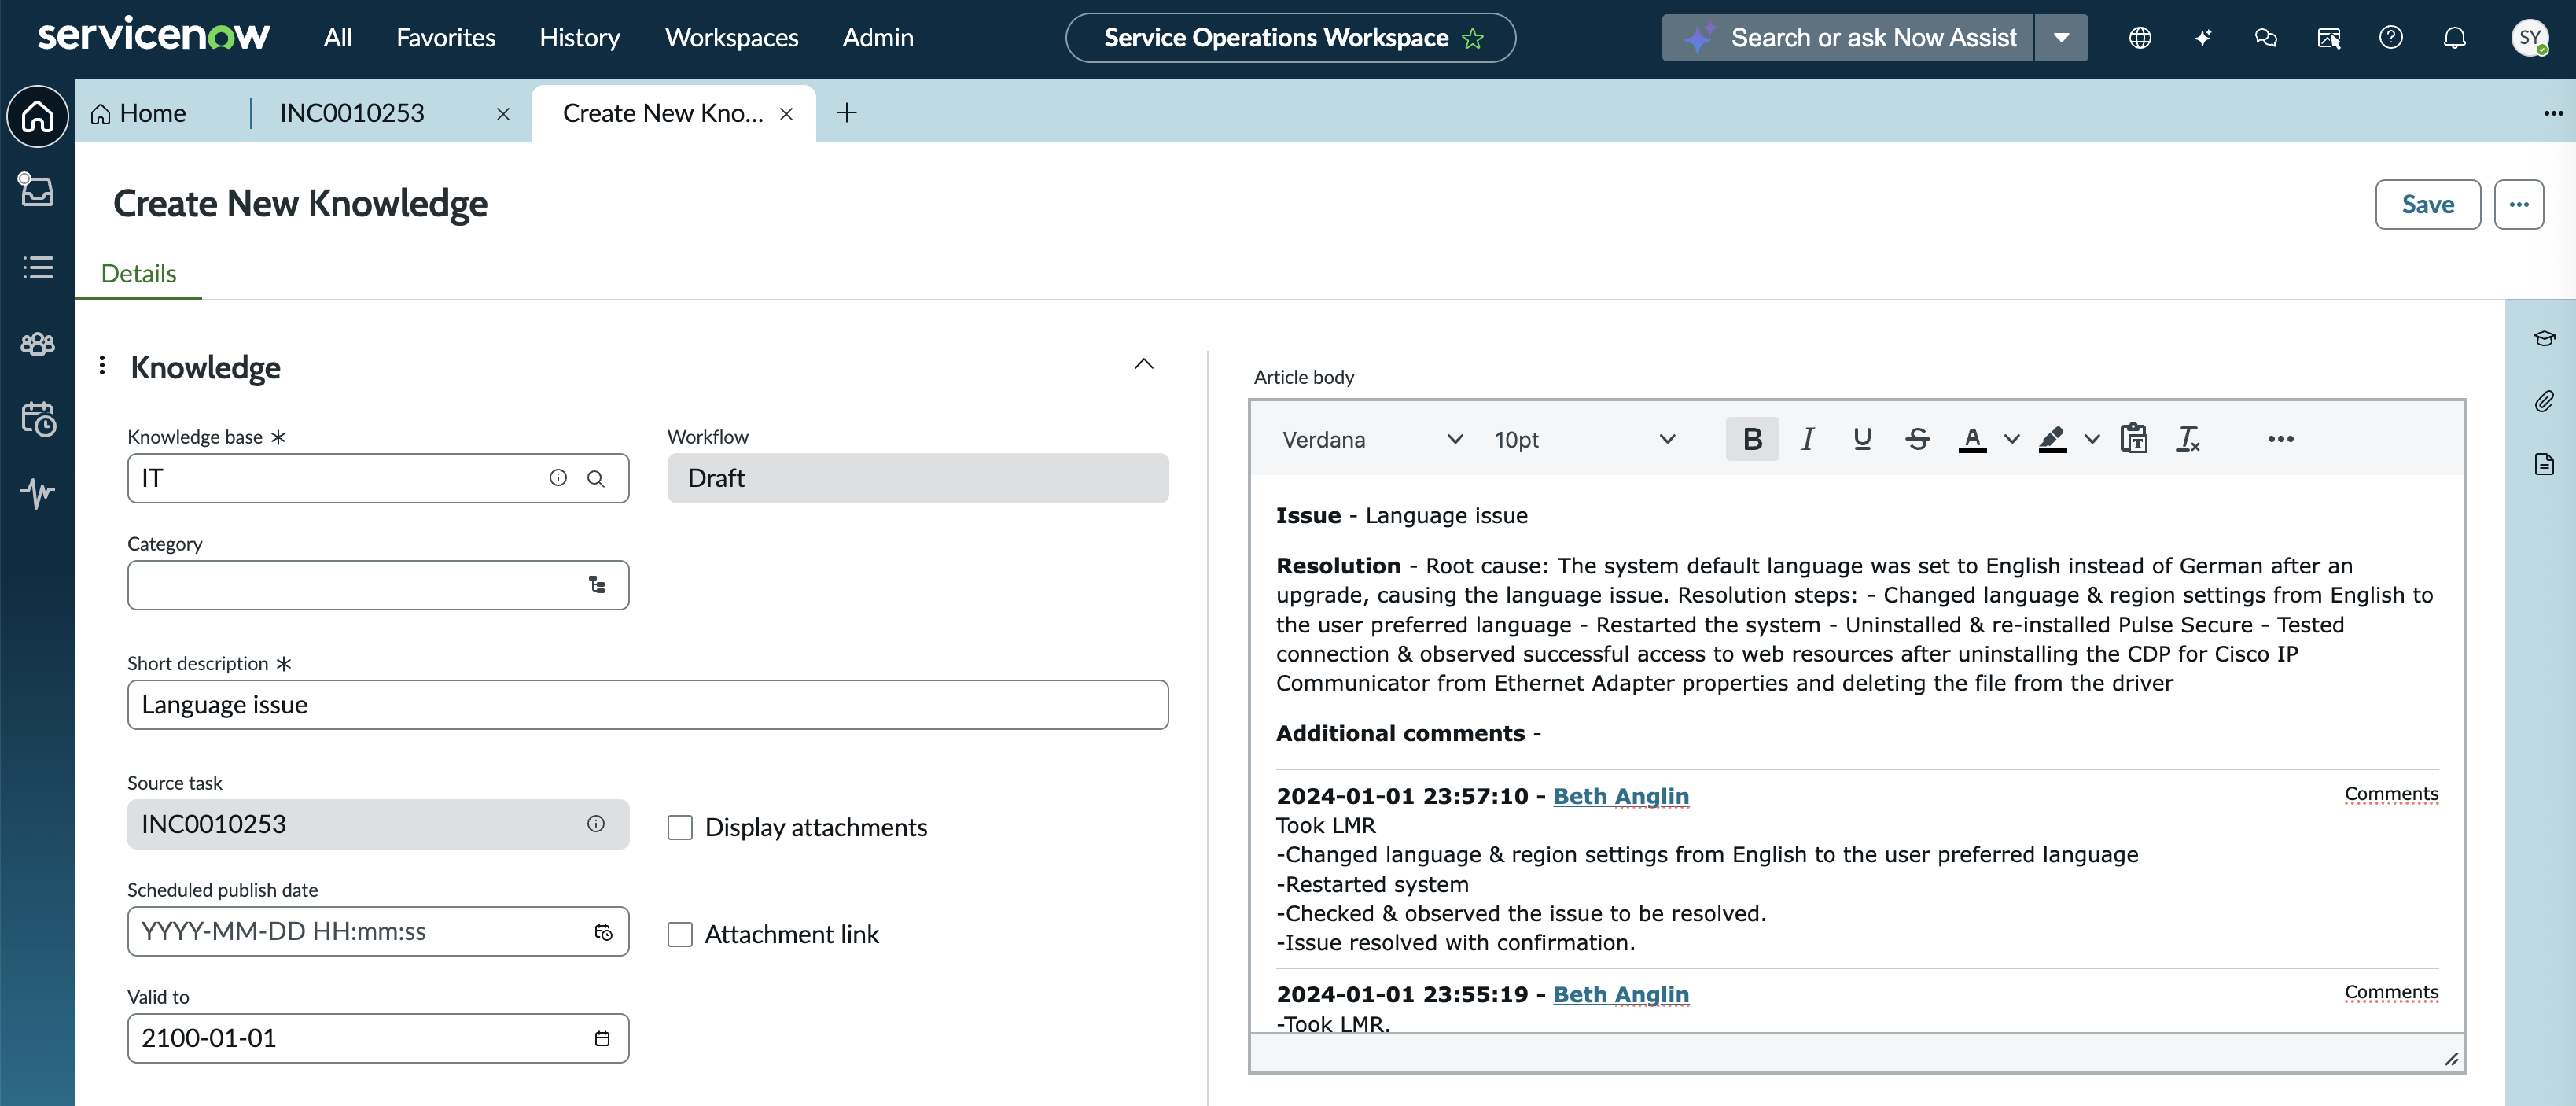This screenshot has width=2576, height=1106.
Task: Add a new tab with plus icon
Action: click(846, 112)
